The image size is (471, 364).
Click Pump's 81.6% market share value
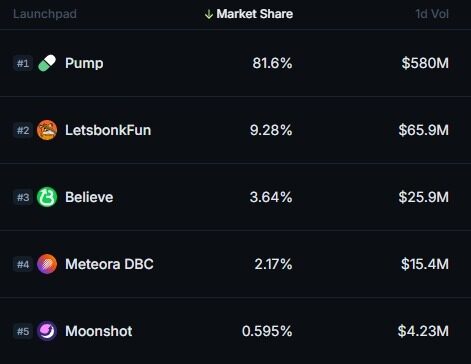[272, 63]
